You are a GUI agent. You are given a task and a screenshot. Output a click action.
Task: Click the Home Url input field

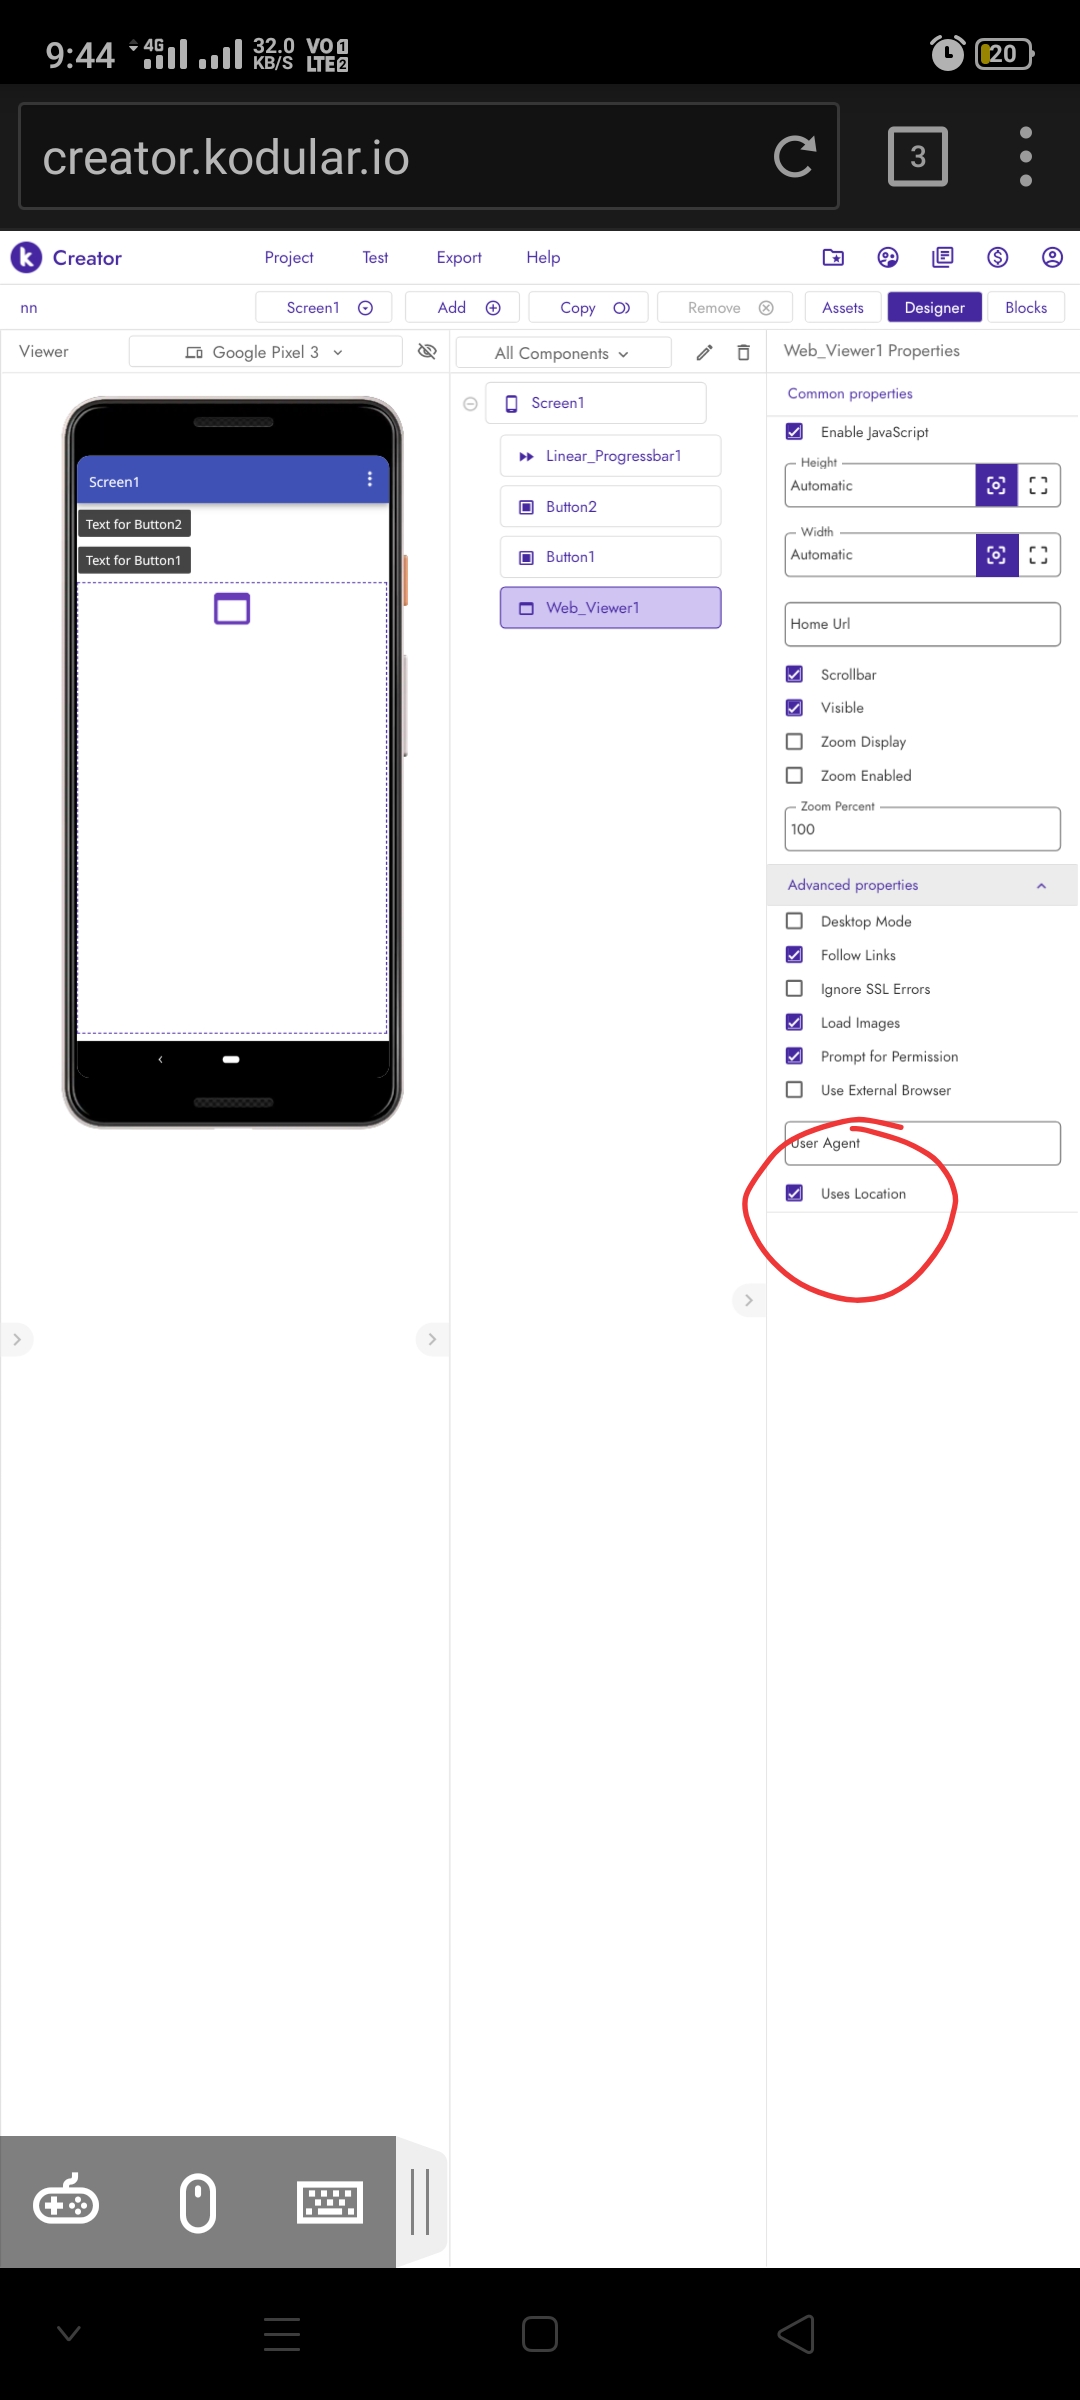(x=922, y=624)
